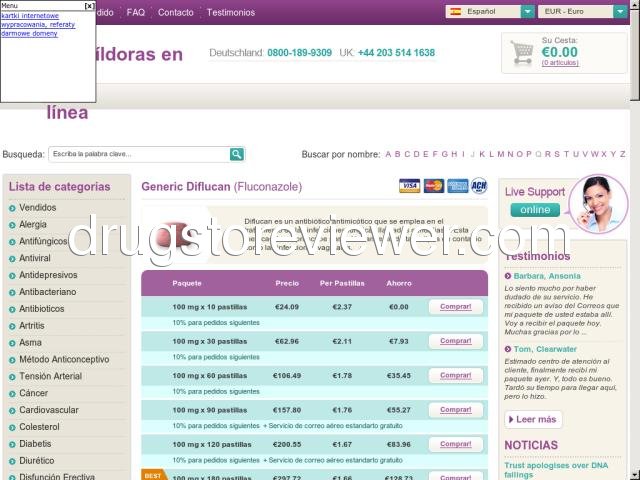Open the Español language dropdown arrow

point(528,11)
